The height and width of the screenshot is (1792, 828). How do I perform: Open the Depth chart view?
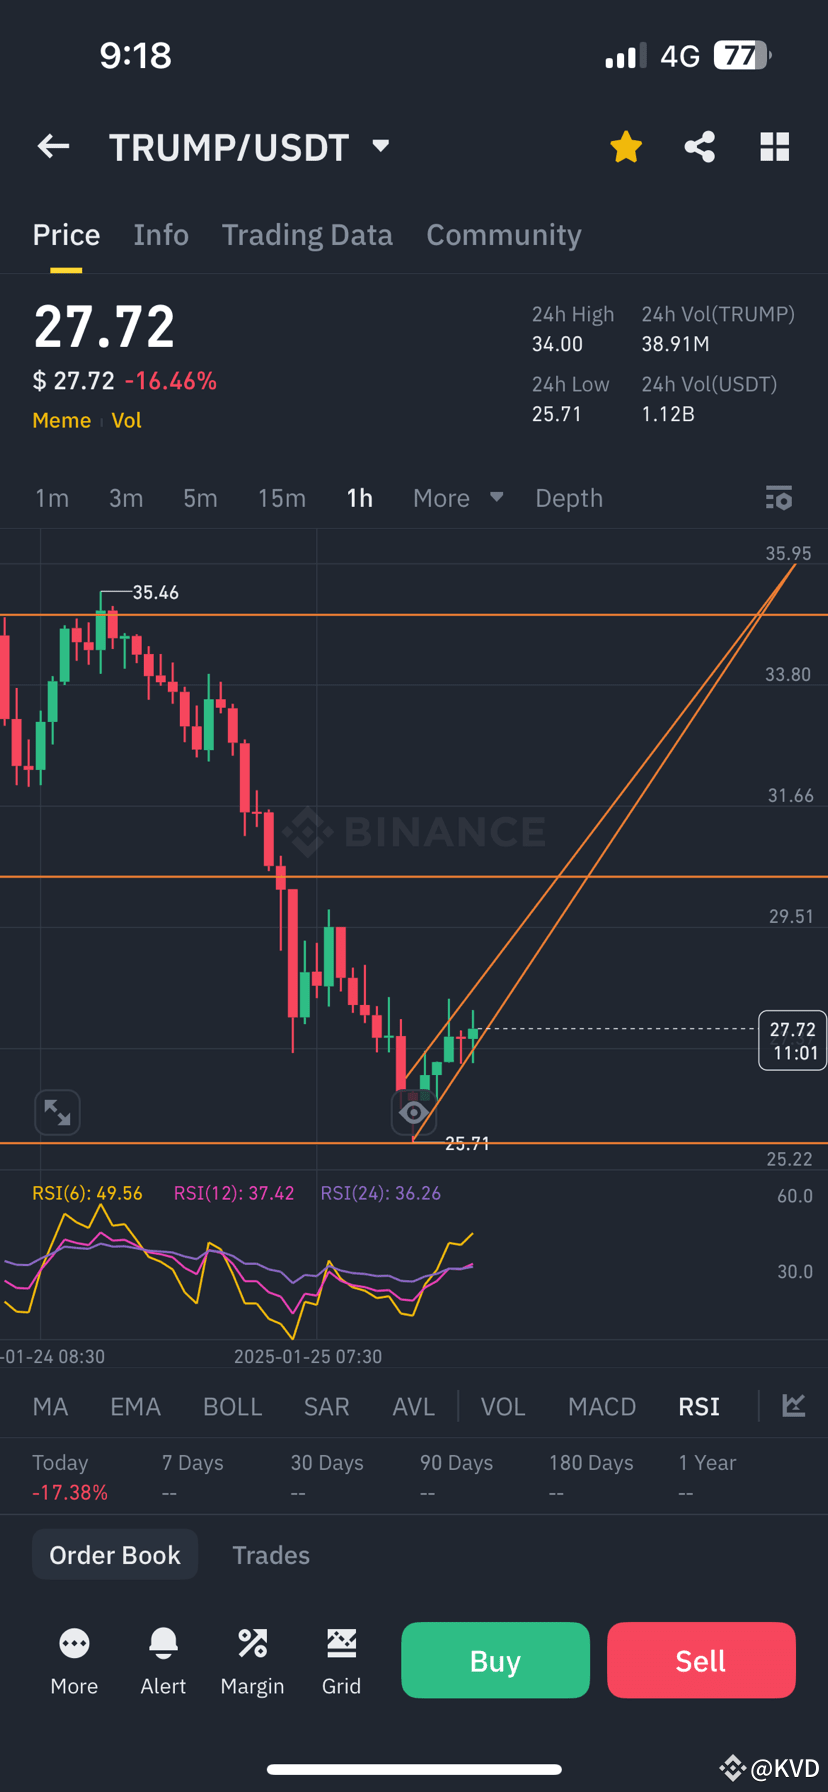click(x=569, y=498)
